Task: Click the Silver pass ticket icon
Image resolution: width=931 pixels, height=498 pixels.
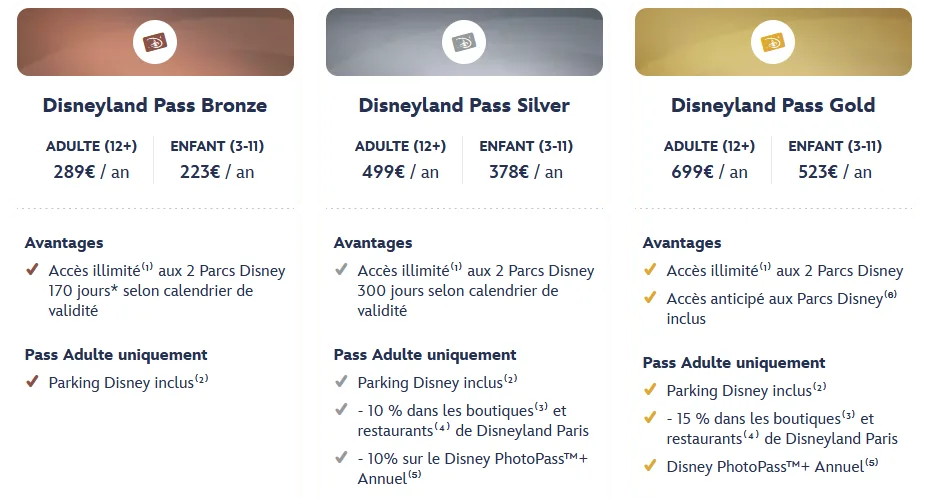Action: tap(464, 42)
